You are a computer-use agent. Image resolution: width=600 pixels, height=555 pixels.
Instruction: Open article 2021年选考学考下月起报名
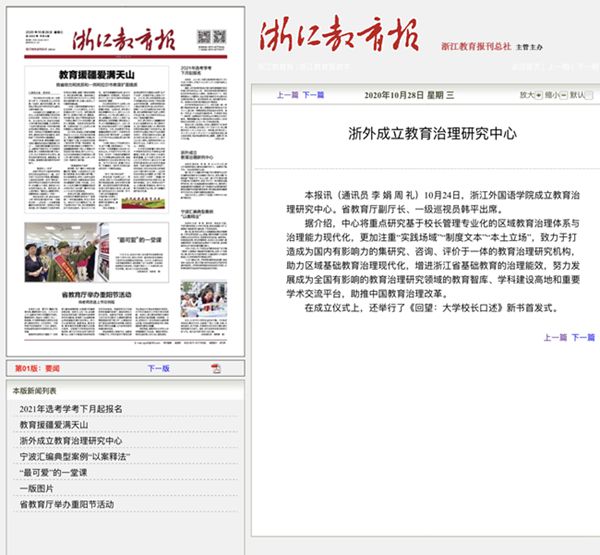[71, 409]
